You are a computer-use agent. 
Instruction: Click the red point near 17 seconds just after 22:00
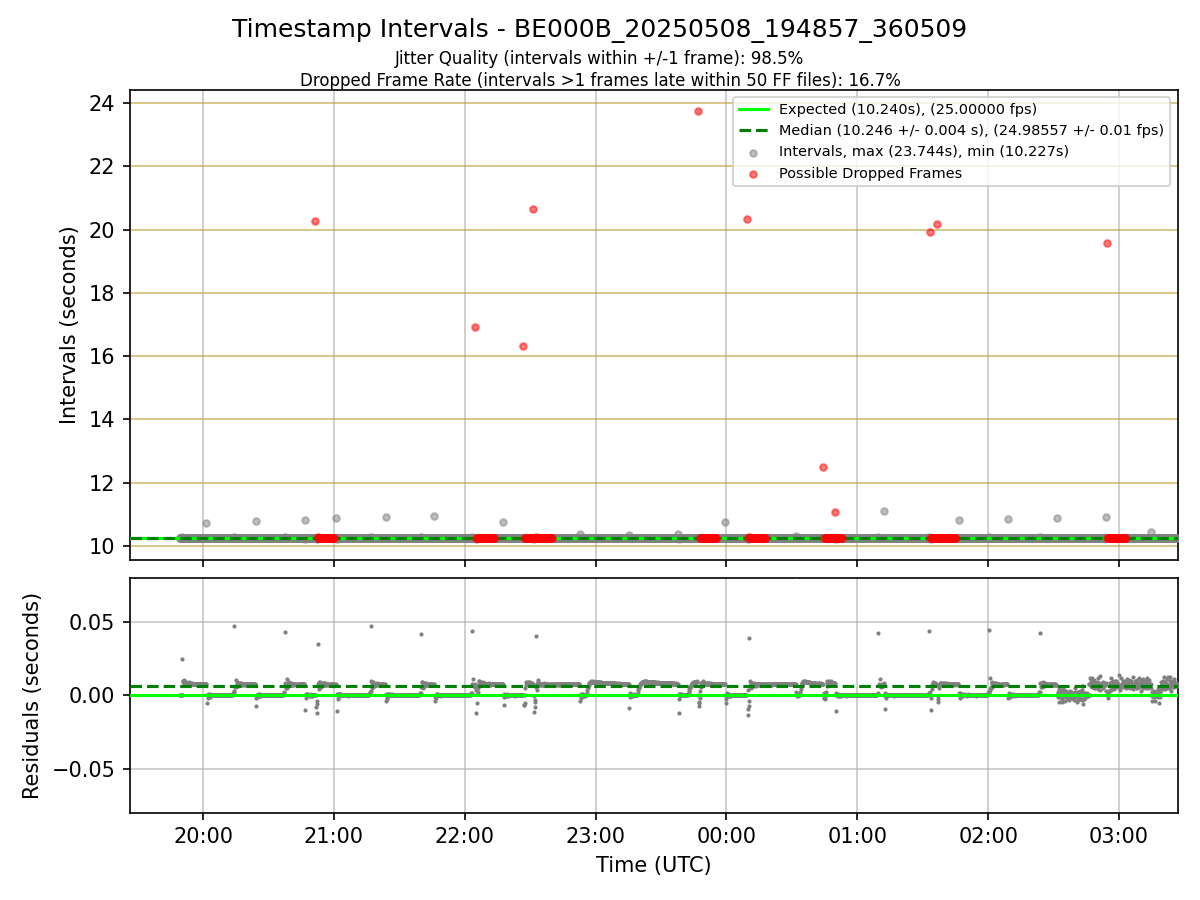pyautogui.click(x=475, y=327)
